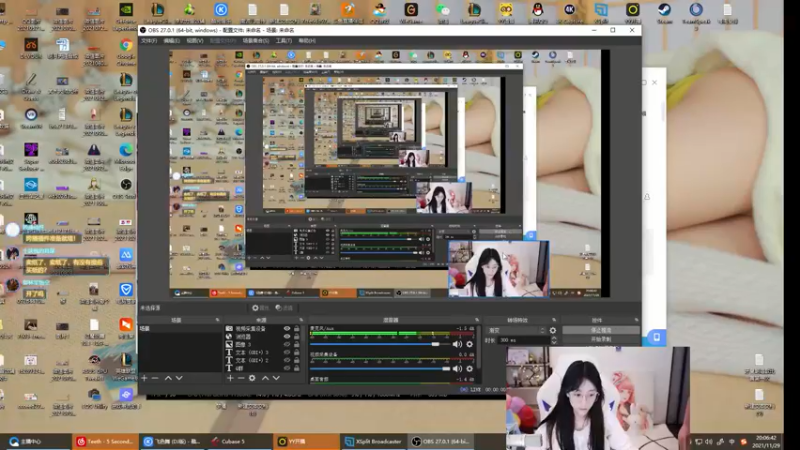Toggle lock on last source in list
This screenshot has width=800, height=450.
coord(296,368)
